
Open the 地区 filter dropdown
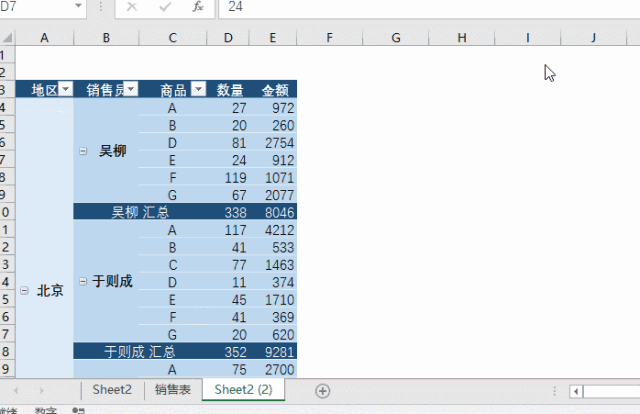66,90
